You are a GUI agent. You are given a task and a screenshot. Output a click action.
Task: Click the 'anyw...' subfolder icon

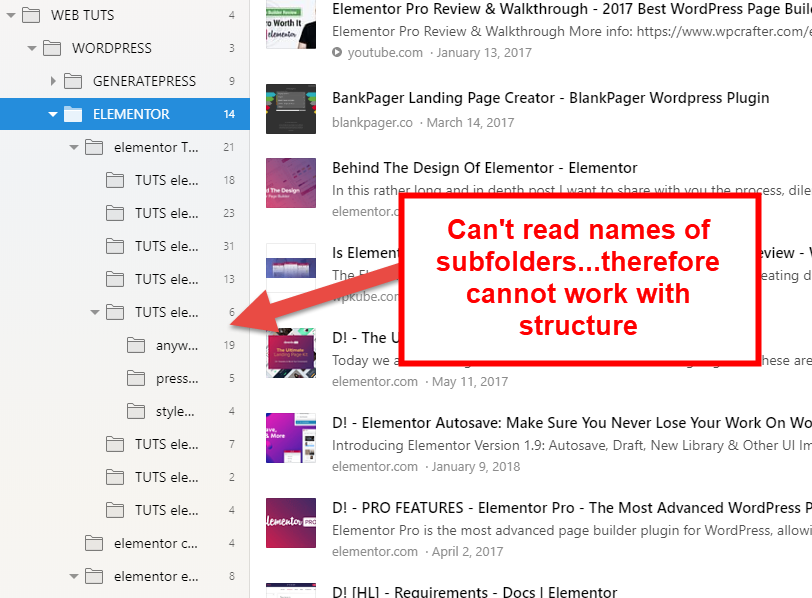pyautogui.click(x=136, y=345)
